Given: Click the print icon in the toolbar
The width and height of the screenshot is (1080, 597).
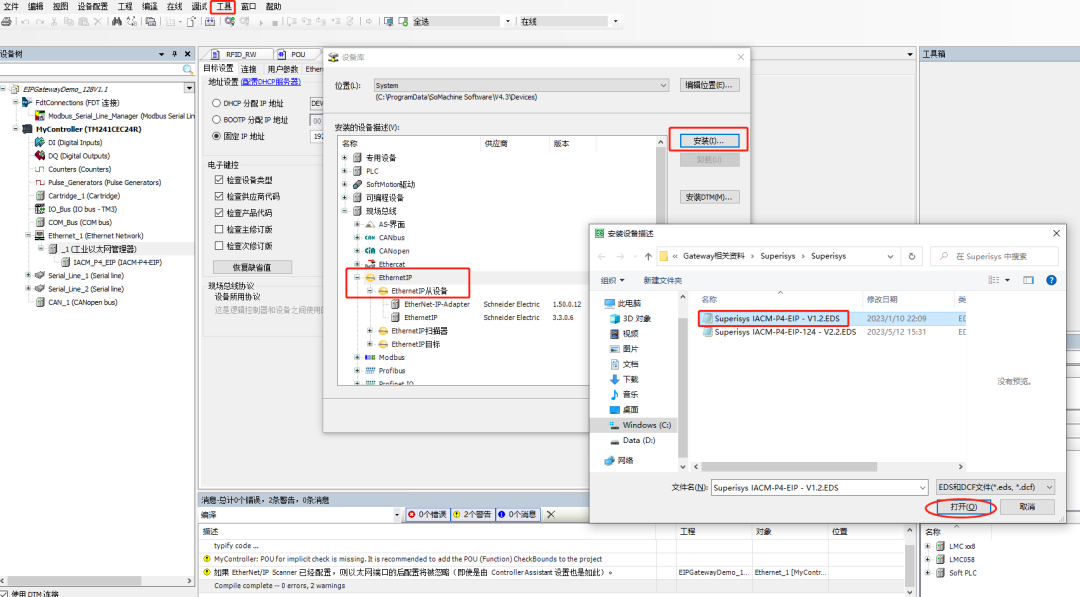Looking at the screenshot, I should point(6,21).
